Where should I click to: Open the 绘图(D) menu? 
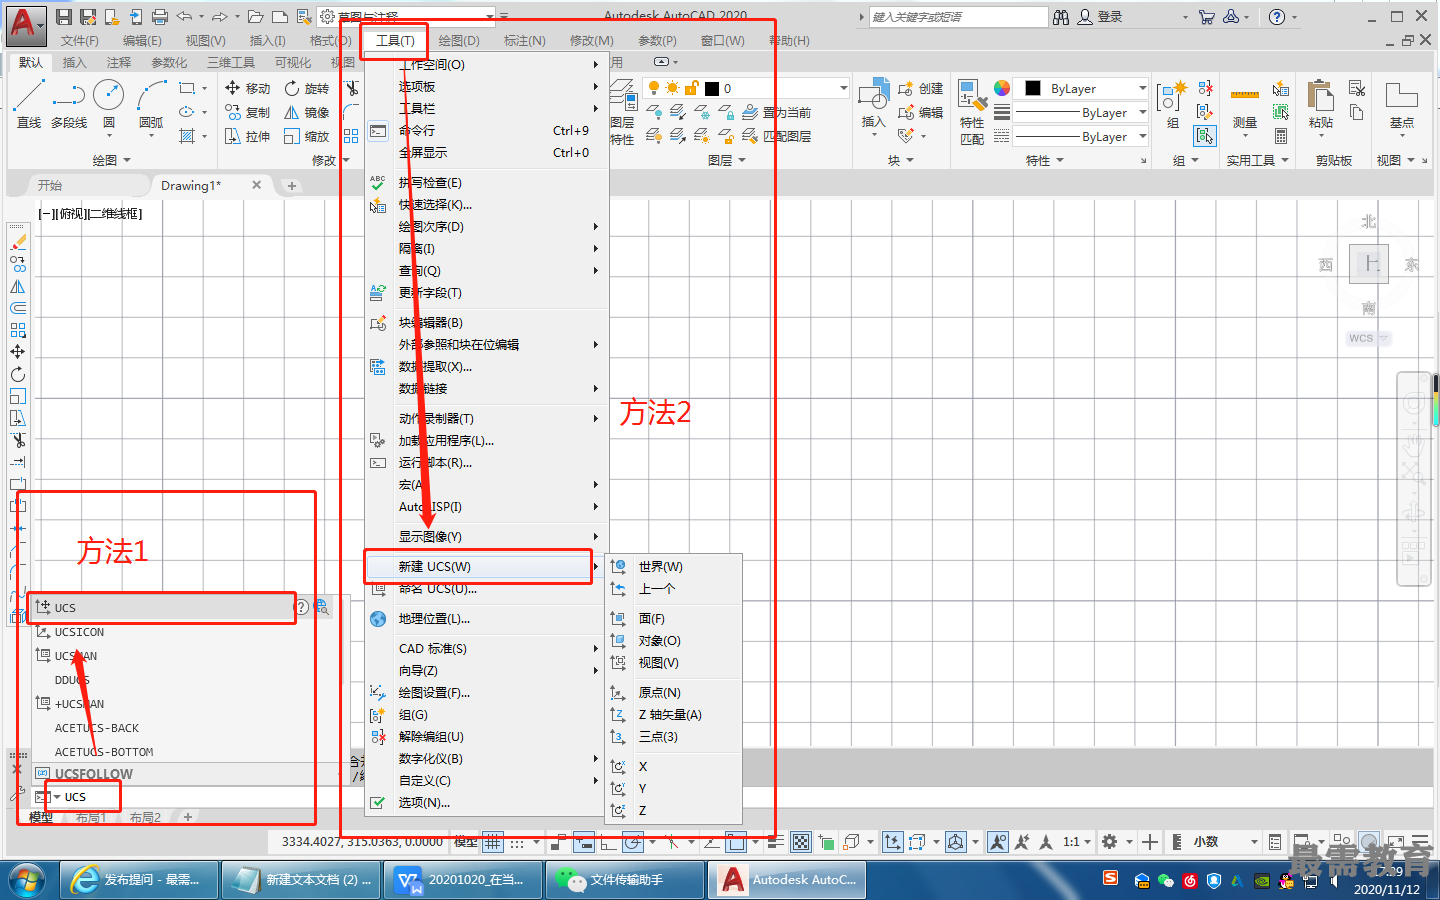[459, 41]
